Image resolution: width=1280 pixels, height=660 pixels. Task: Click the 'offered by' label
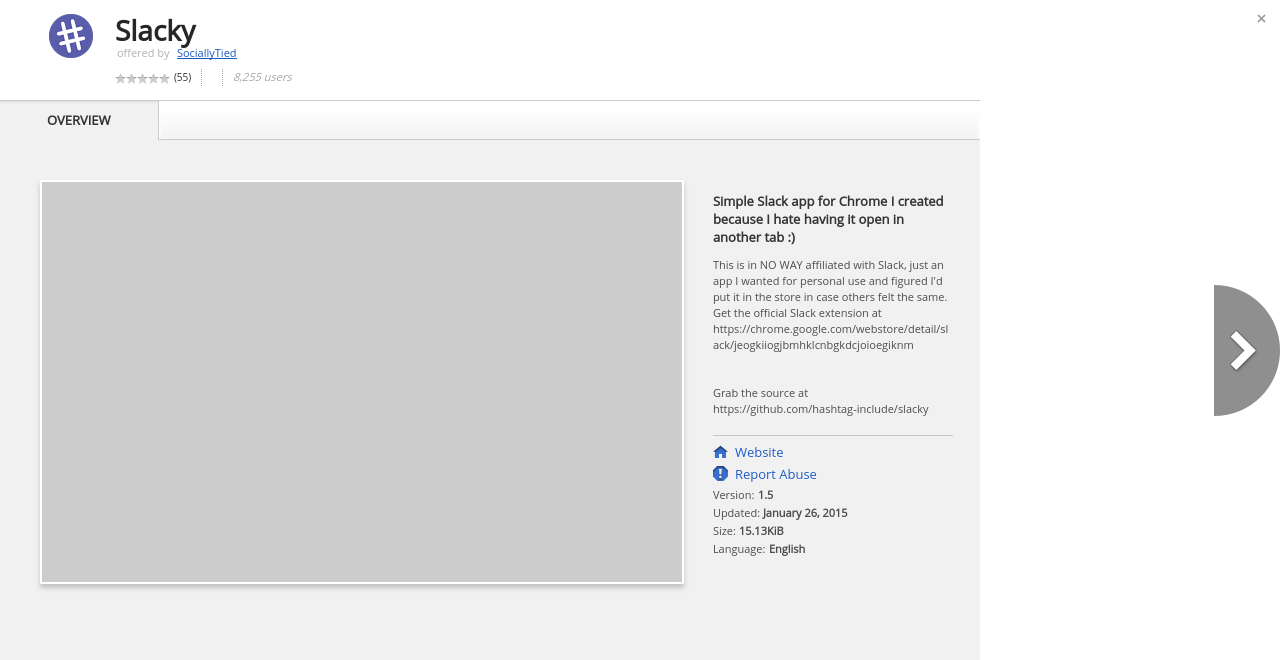pyautogui.click(x=143, y=53)
